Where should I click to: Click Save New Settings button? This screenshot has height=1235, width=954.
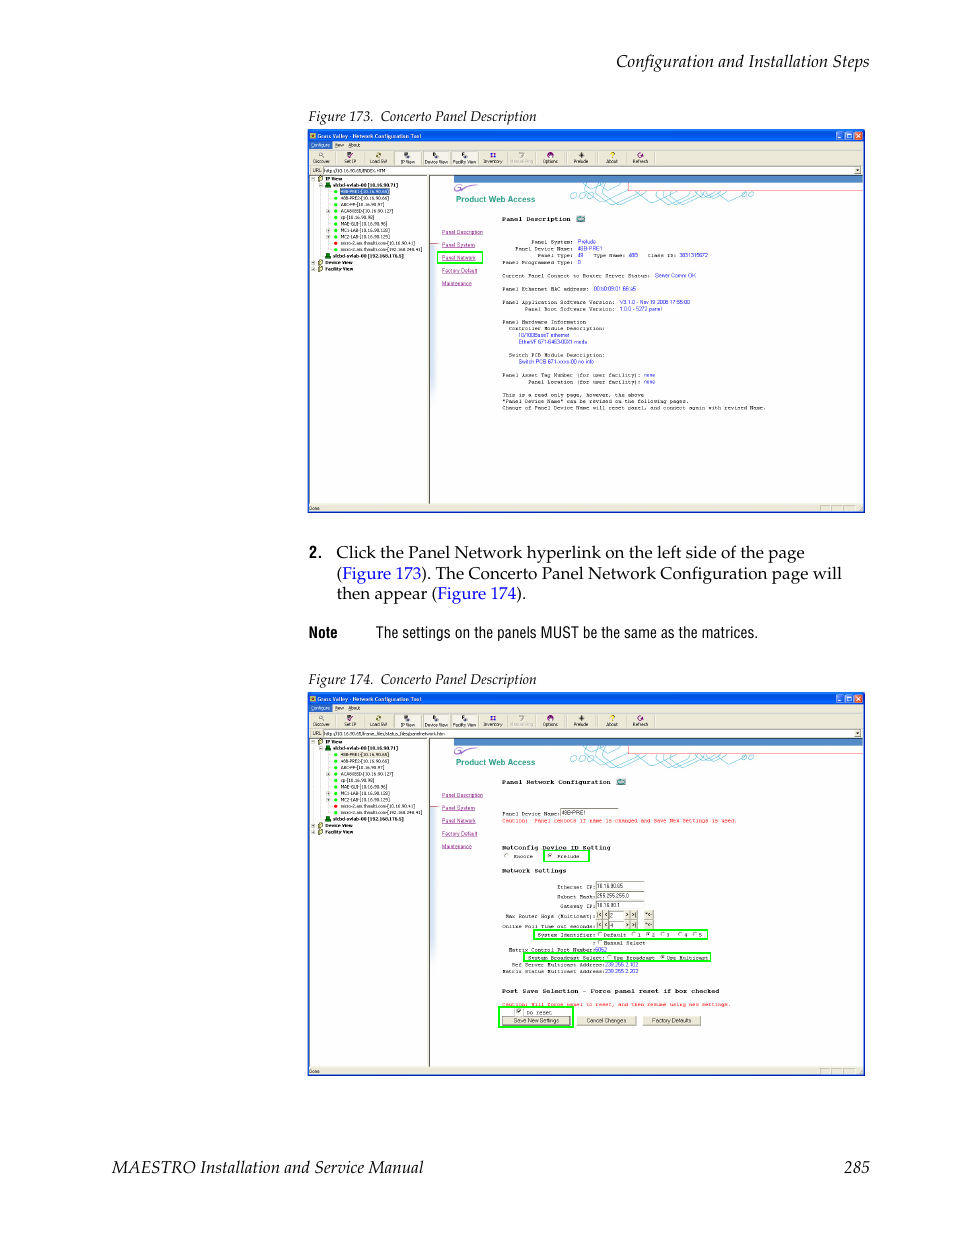pos(536,1021)
